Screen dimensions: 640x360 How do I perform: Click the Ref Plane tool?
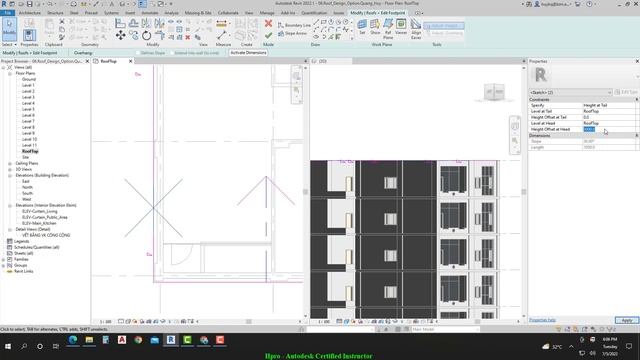pyautogui.click(x=388, y=29)
